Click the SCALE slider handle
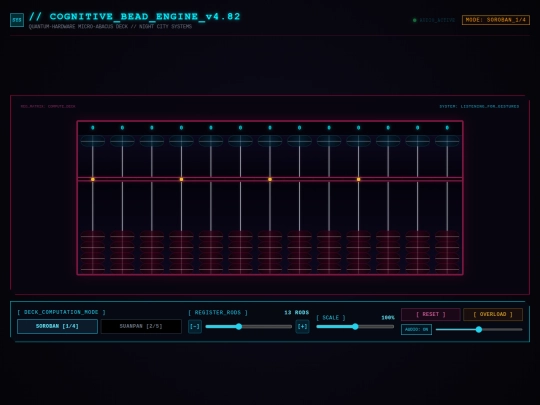 (x=355, y=326)
